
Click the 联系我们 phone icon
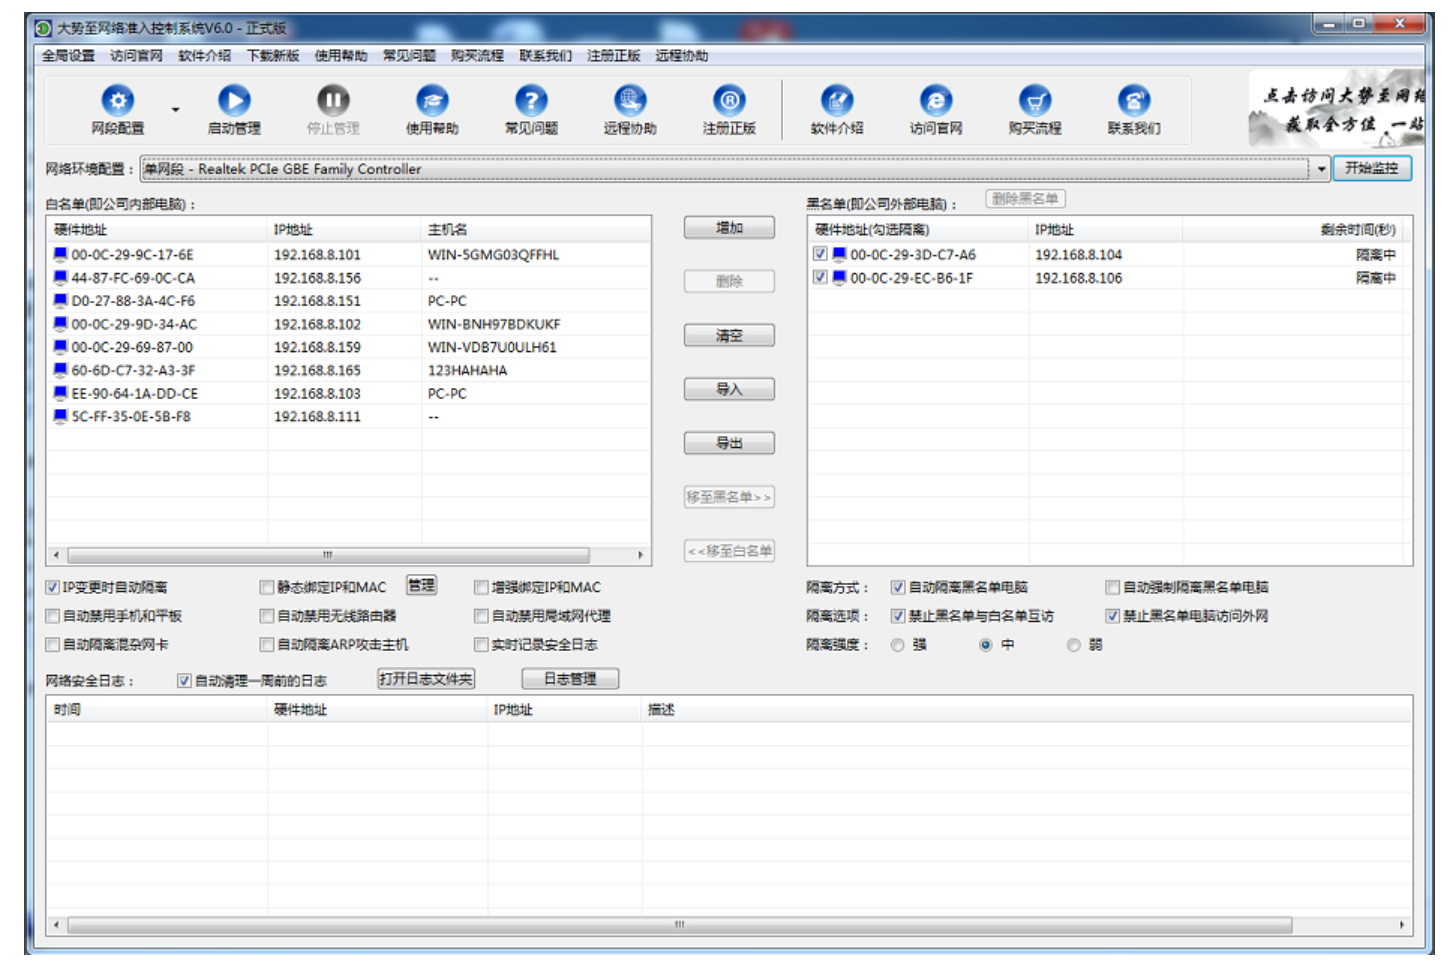(1134, 101)
